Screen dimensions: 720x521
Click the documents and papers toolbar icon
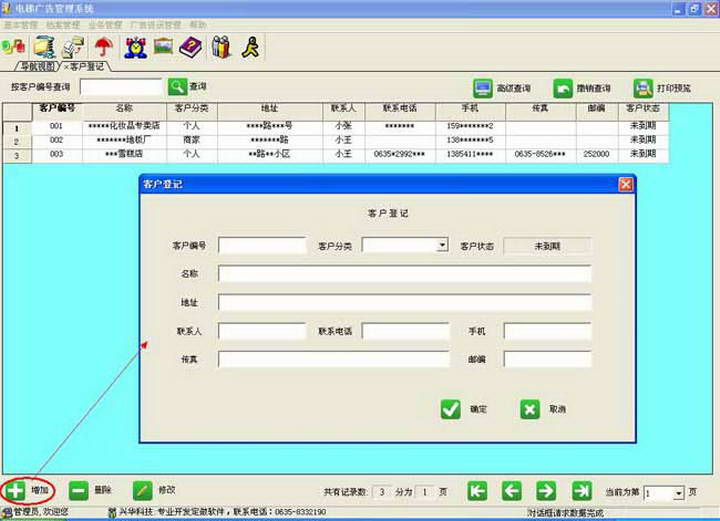(x=73, y=47)
